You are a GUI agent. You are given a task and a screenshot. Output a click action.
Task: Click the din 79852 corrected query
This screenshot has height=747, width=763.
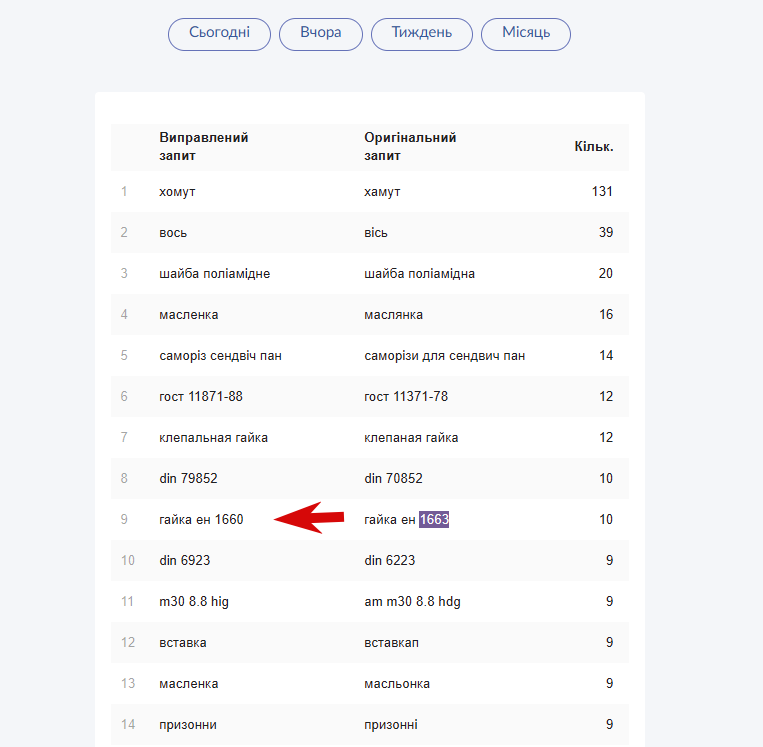click(188, 478)
